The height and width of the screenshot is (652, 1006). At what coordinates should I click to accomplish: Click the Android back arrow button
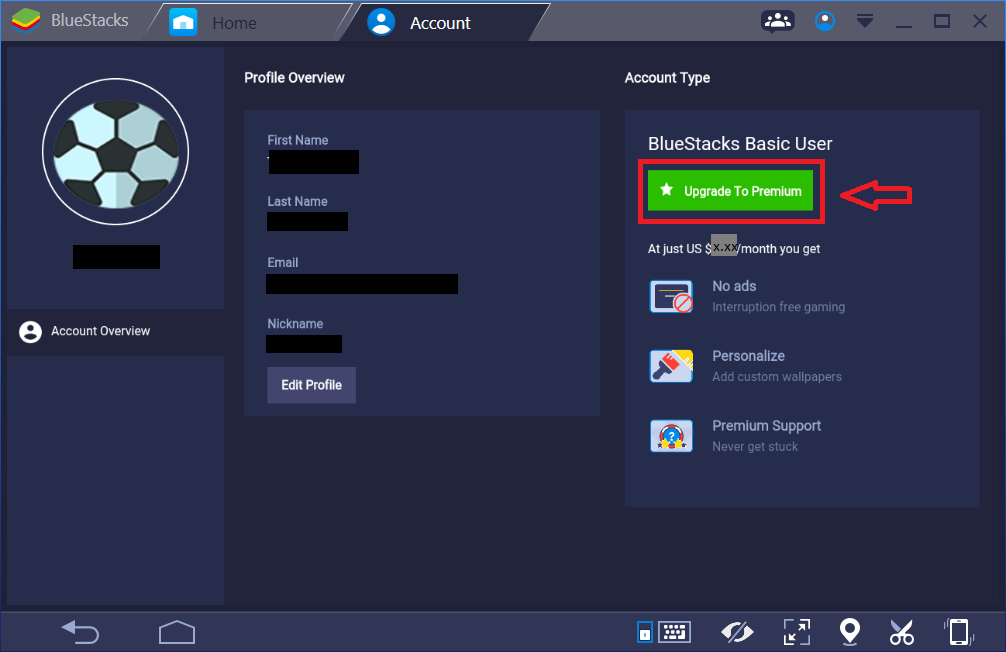click(80, 632)
